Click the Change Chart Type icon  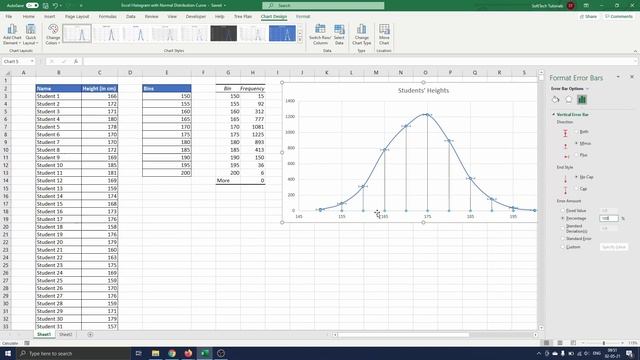361,29
